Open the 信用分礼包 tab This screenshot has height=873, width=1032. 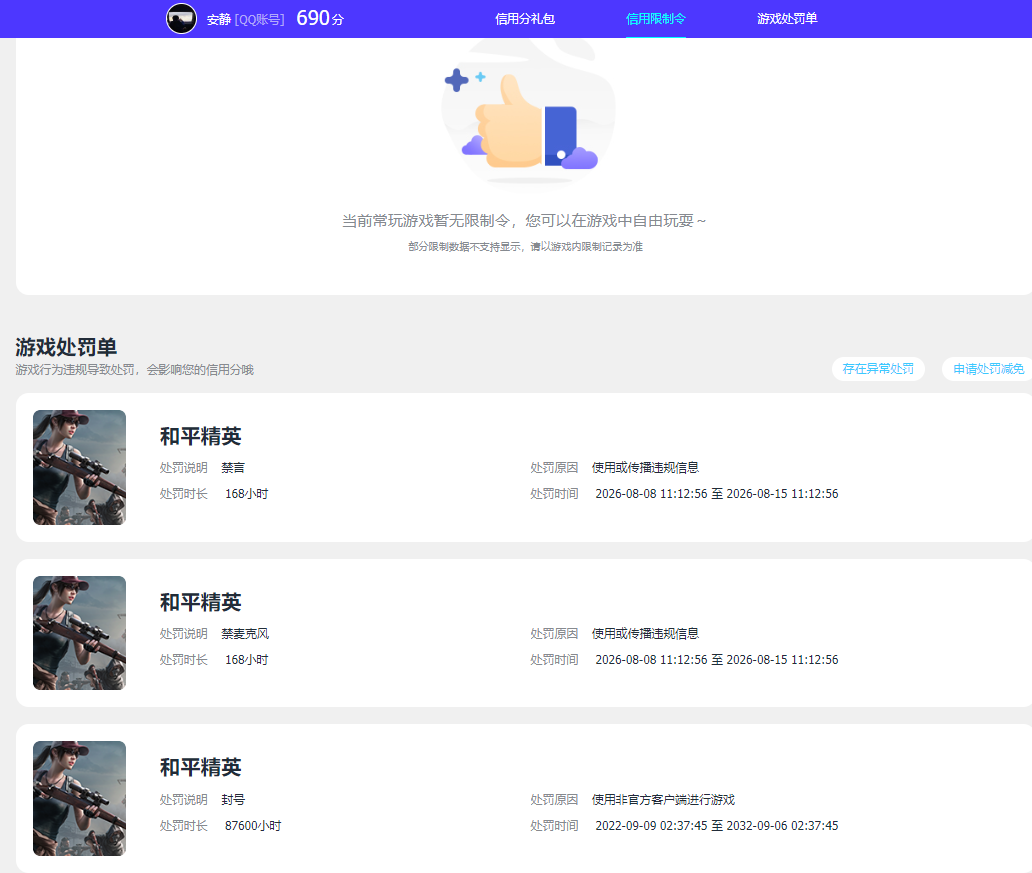coord(525,19)
